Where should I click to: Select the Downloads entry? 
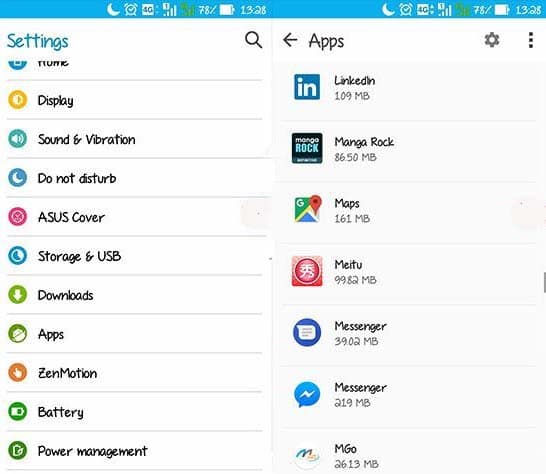[134, 295]
